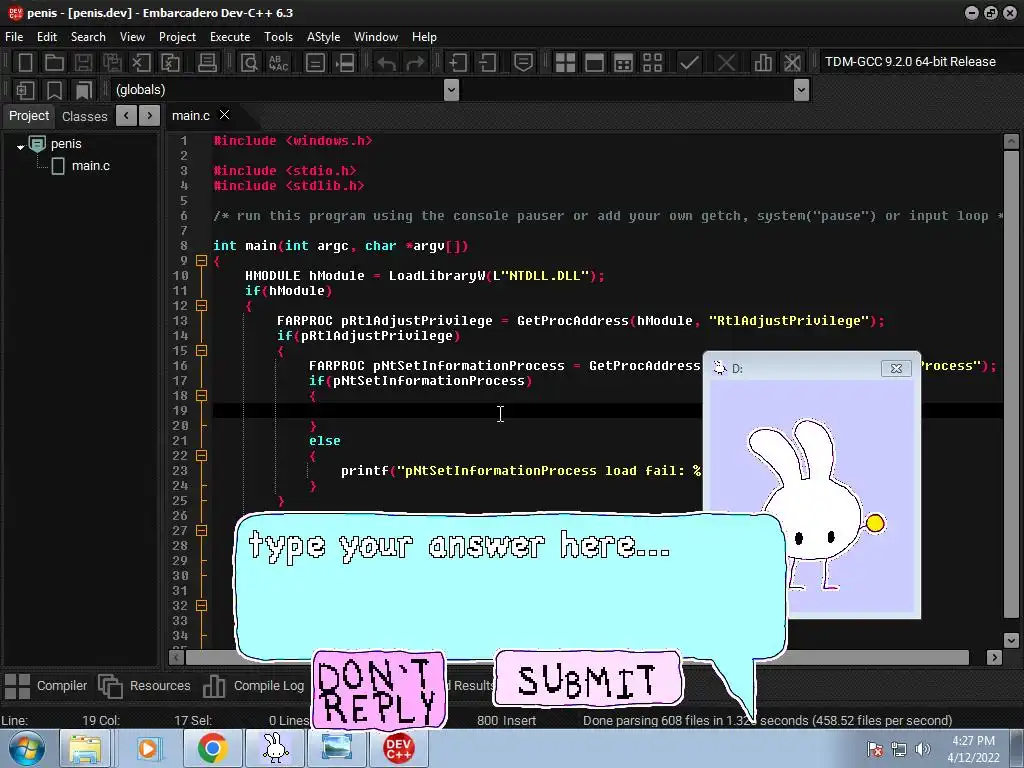The height and width of the screenshot is (768, 1024).
Task: Open the Tools menu
Action: pyautogui.click(x=278, y=37)
